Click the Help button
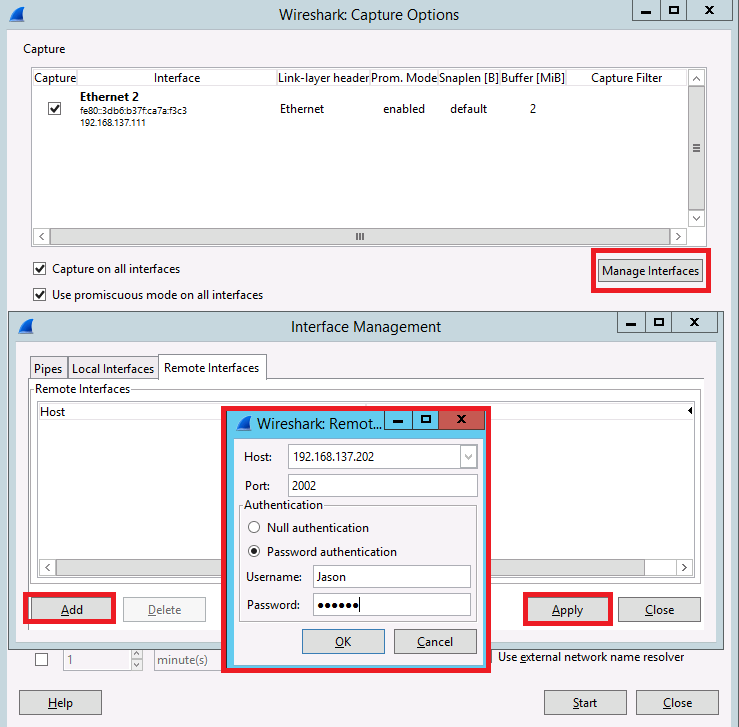The height and width of the screenshot is (727, 739). [x=60, y=702]
